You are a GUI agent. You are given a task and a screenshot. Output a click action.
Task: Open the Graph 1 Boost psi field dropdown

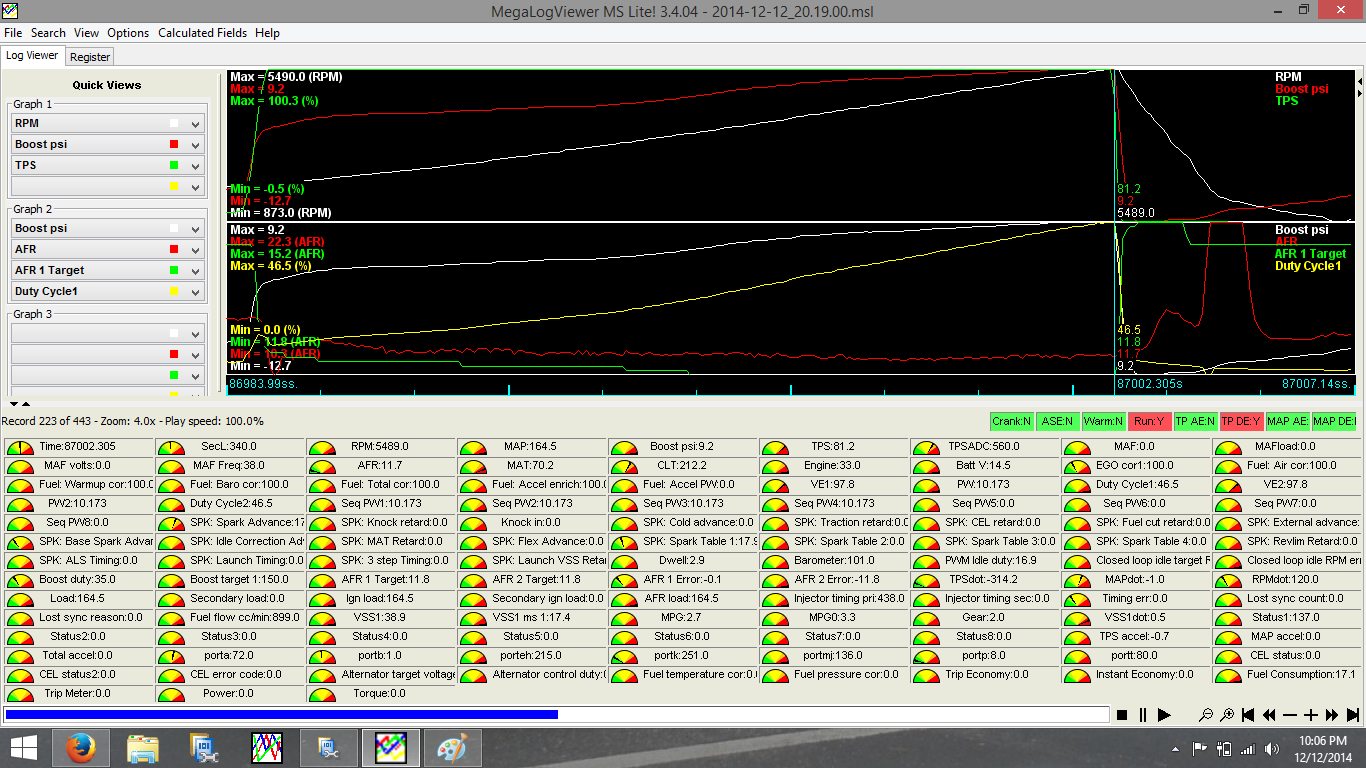pyautogui.click(x=196, y=145)
